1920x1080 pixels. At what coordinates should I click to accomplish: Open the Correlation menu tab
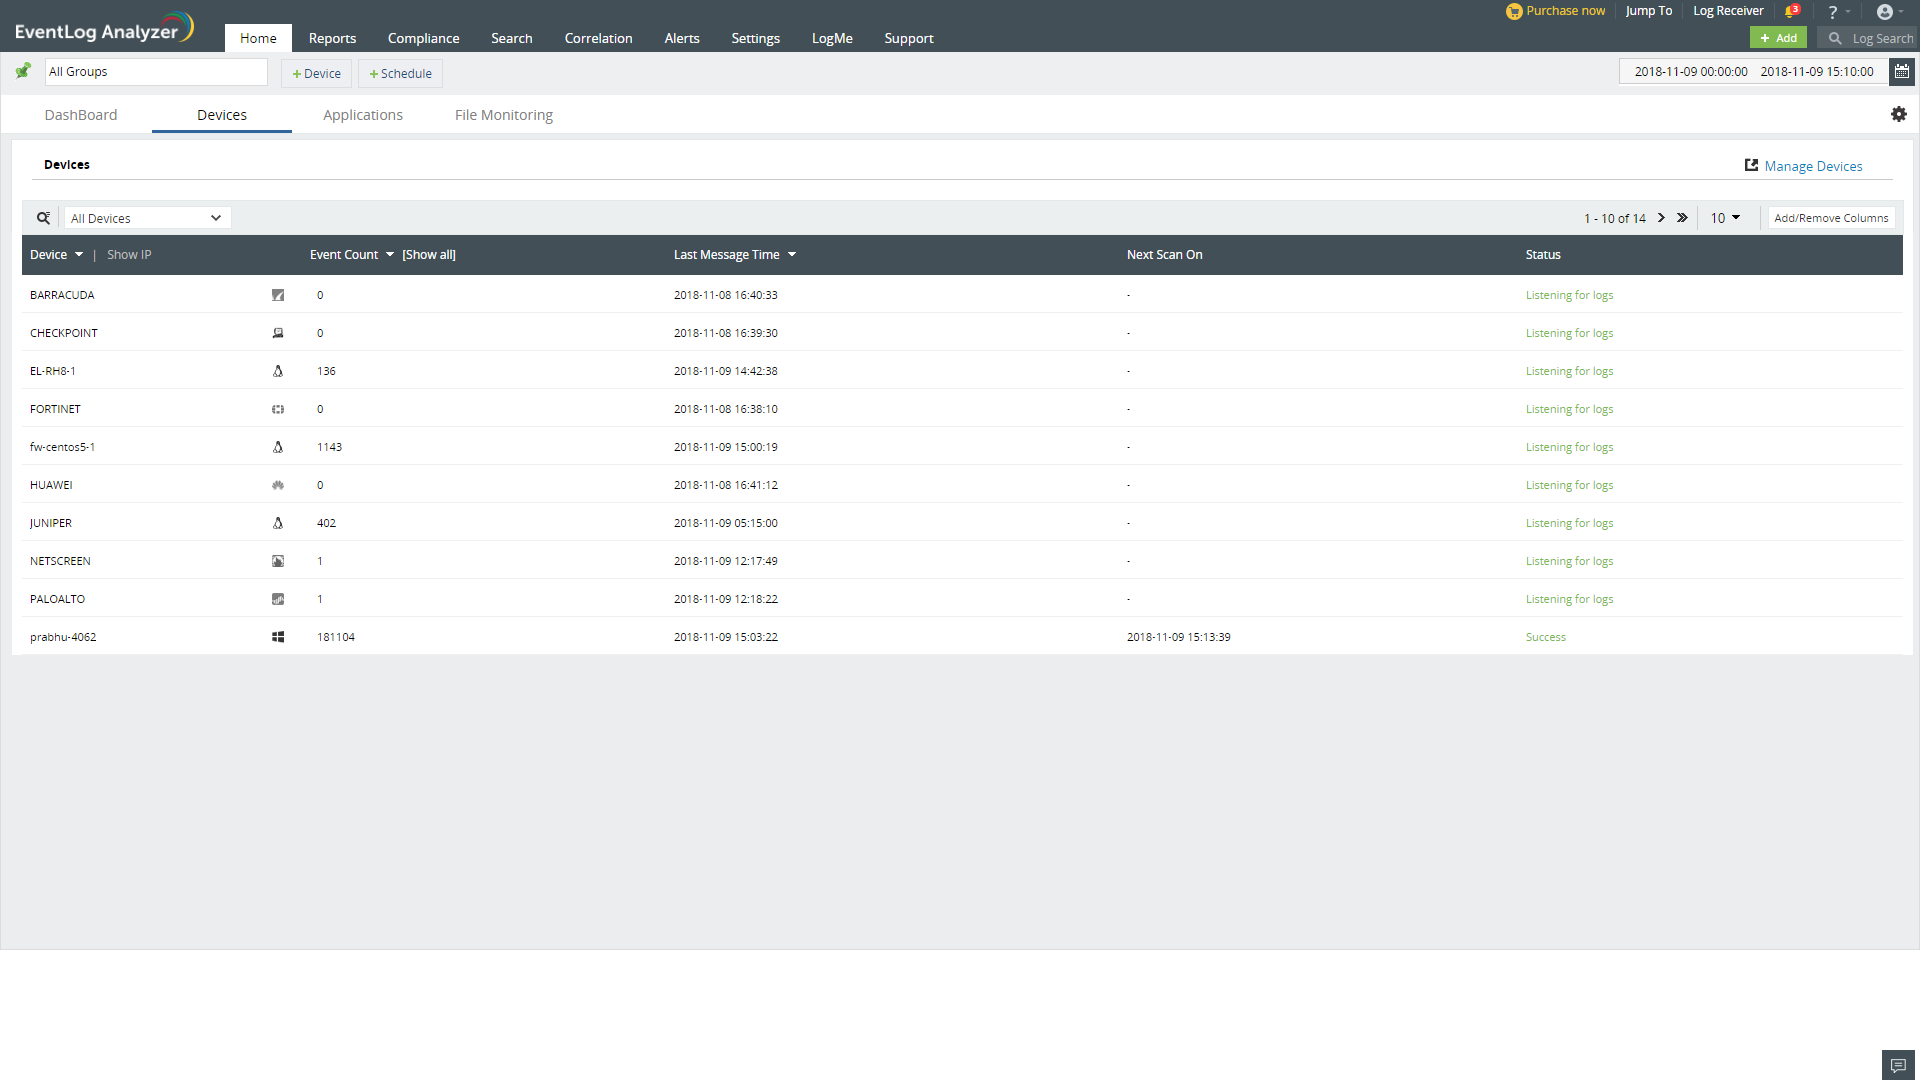point(598,38)
